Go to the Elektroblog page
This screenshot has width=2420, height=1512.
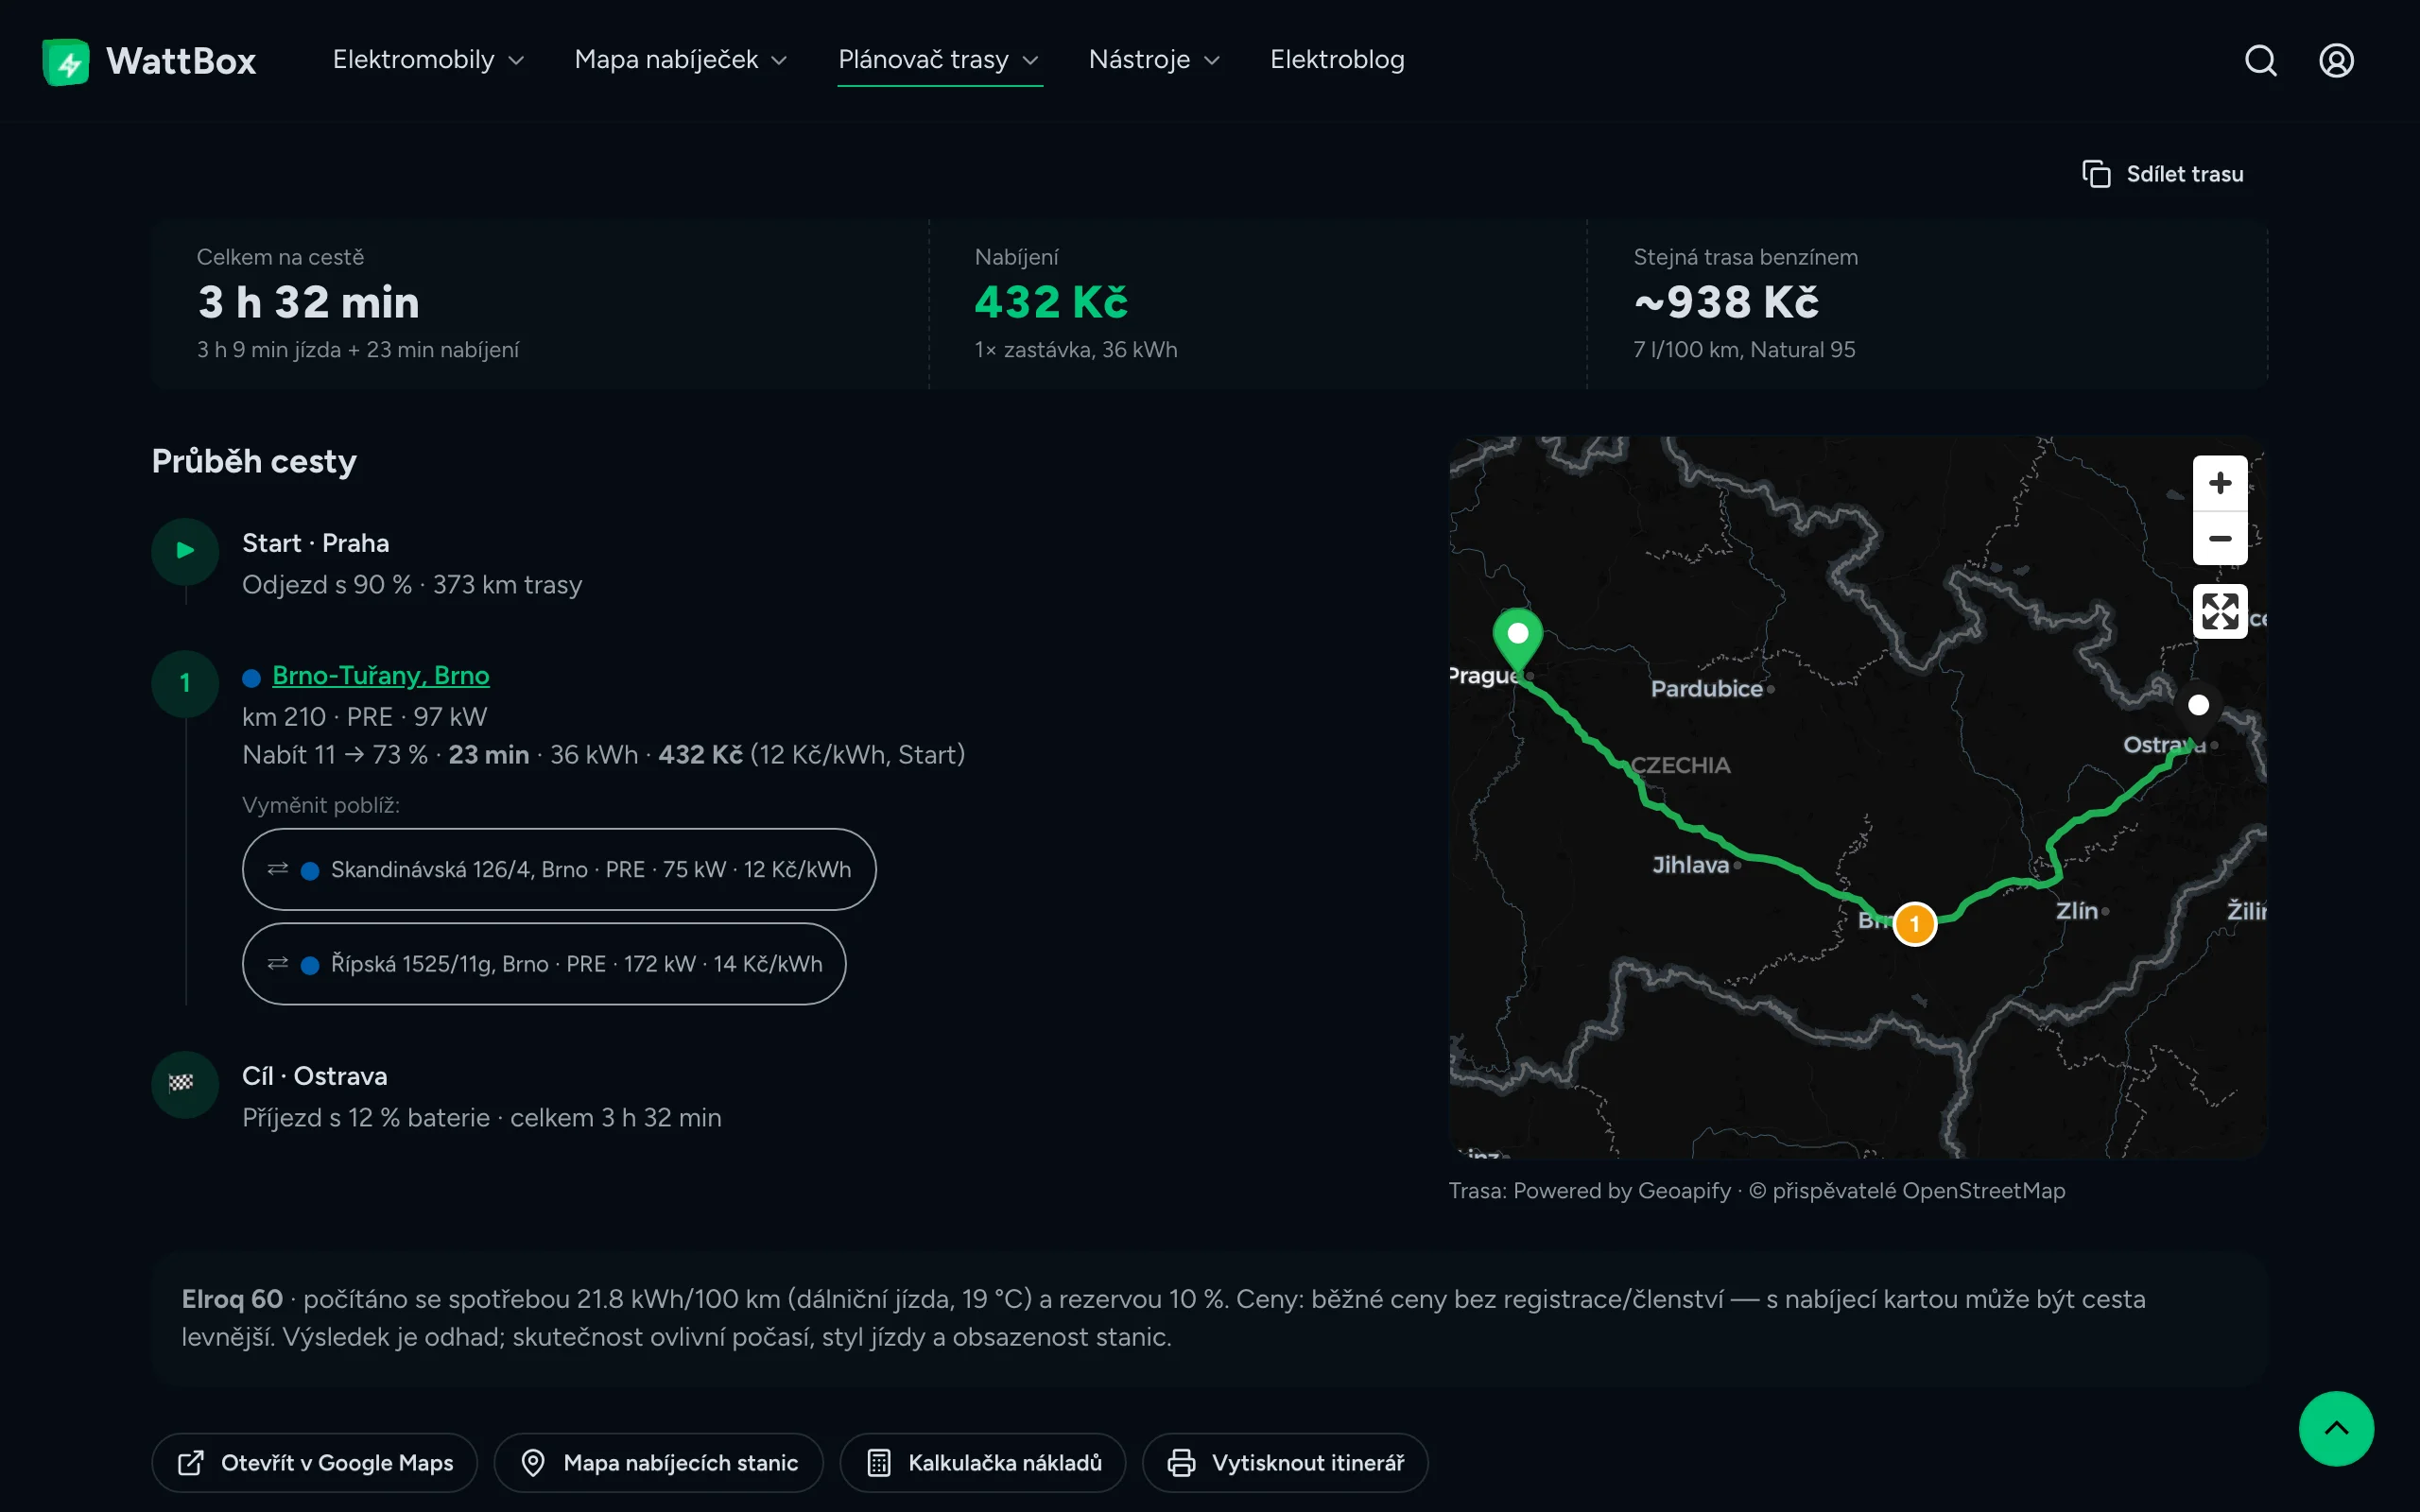tap(1337, 60)
